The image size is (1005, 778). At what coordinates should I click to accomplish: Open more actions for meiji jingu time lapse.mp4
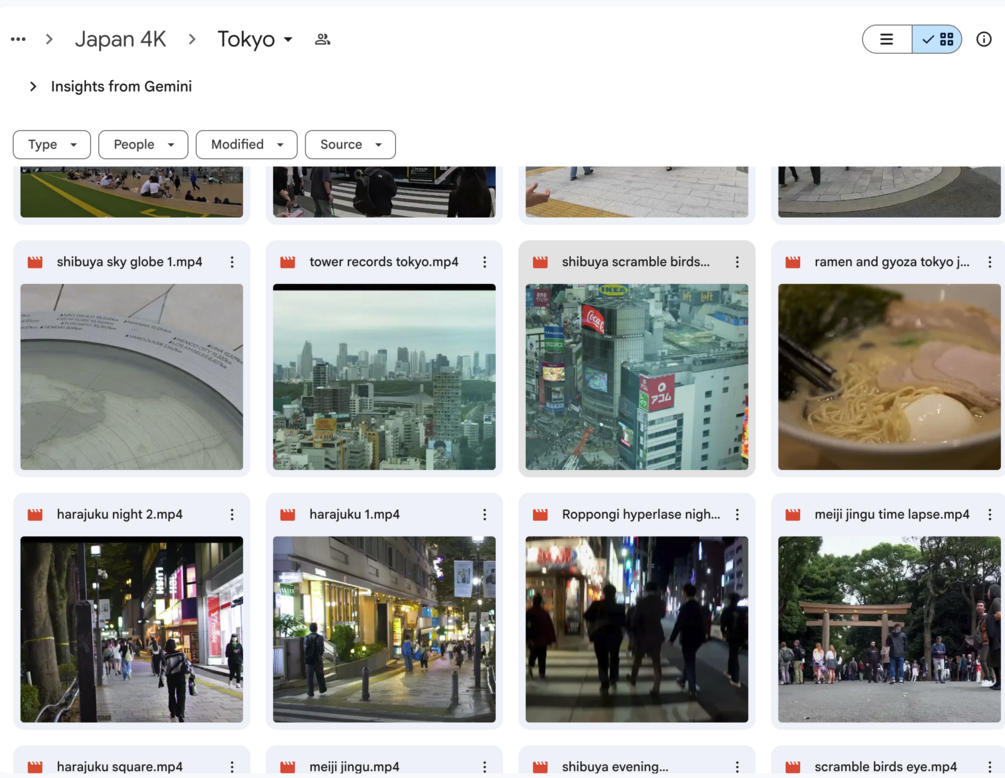[990, 515]
